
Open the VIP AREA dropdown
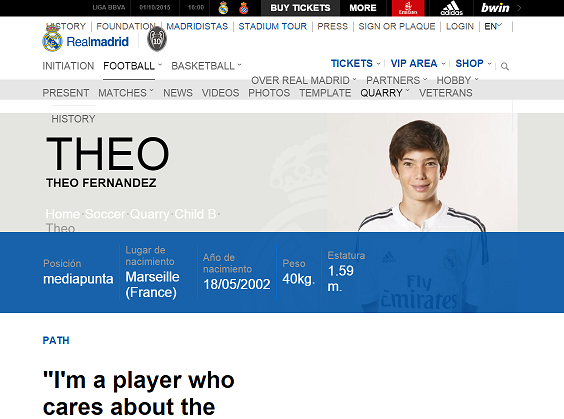[x=418, y=63]
